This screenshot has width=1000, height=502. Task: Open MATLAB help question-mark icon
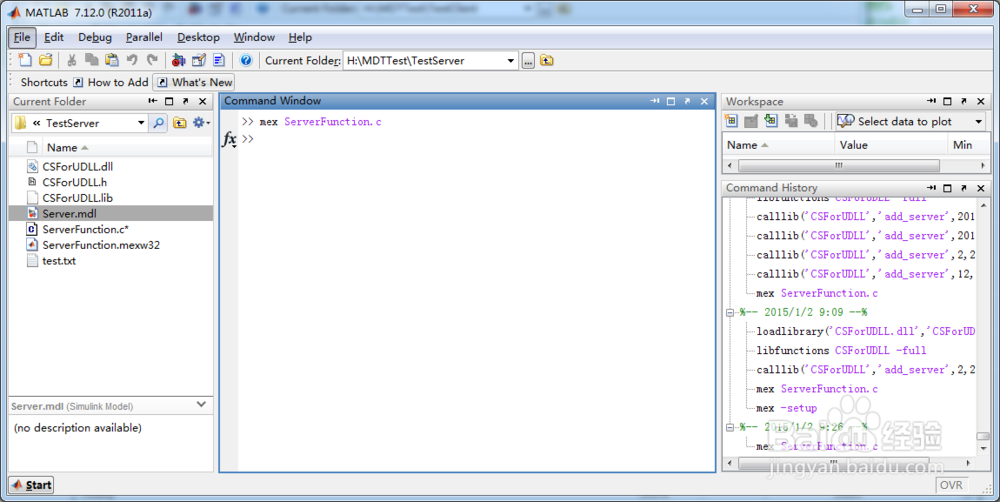(246, 60)
